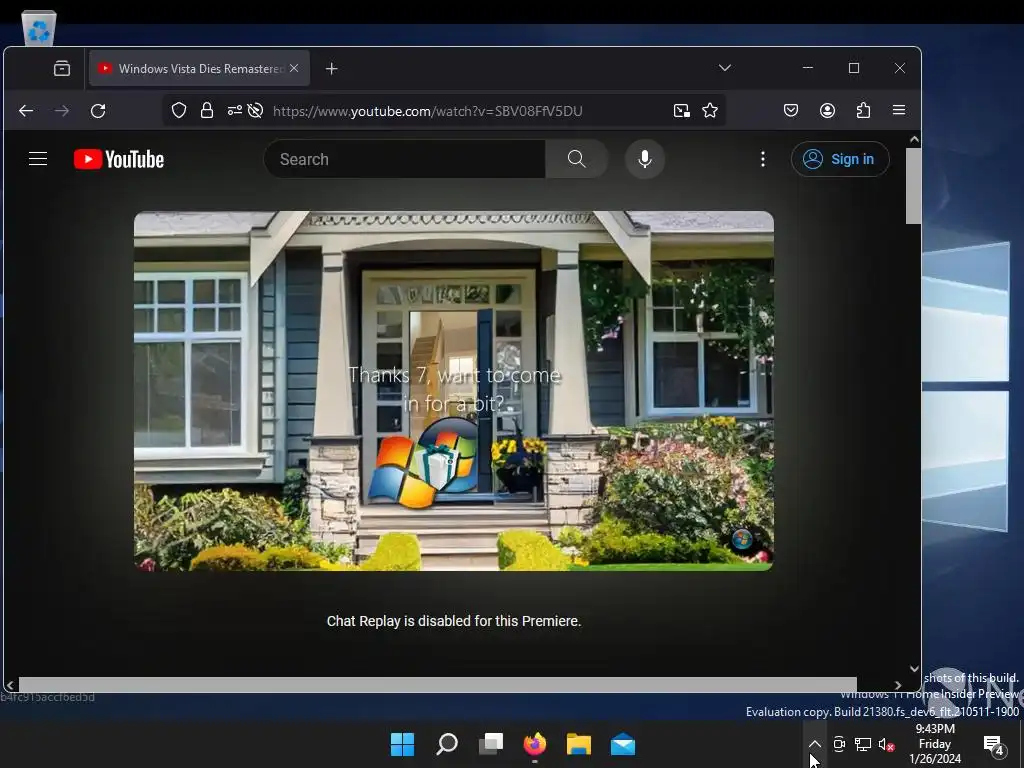1024x768 pixels.
Task: Click the scroll left arrow
Action: point(10,685)
